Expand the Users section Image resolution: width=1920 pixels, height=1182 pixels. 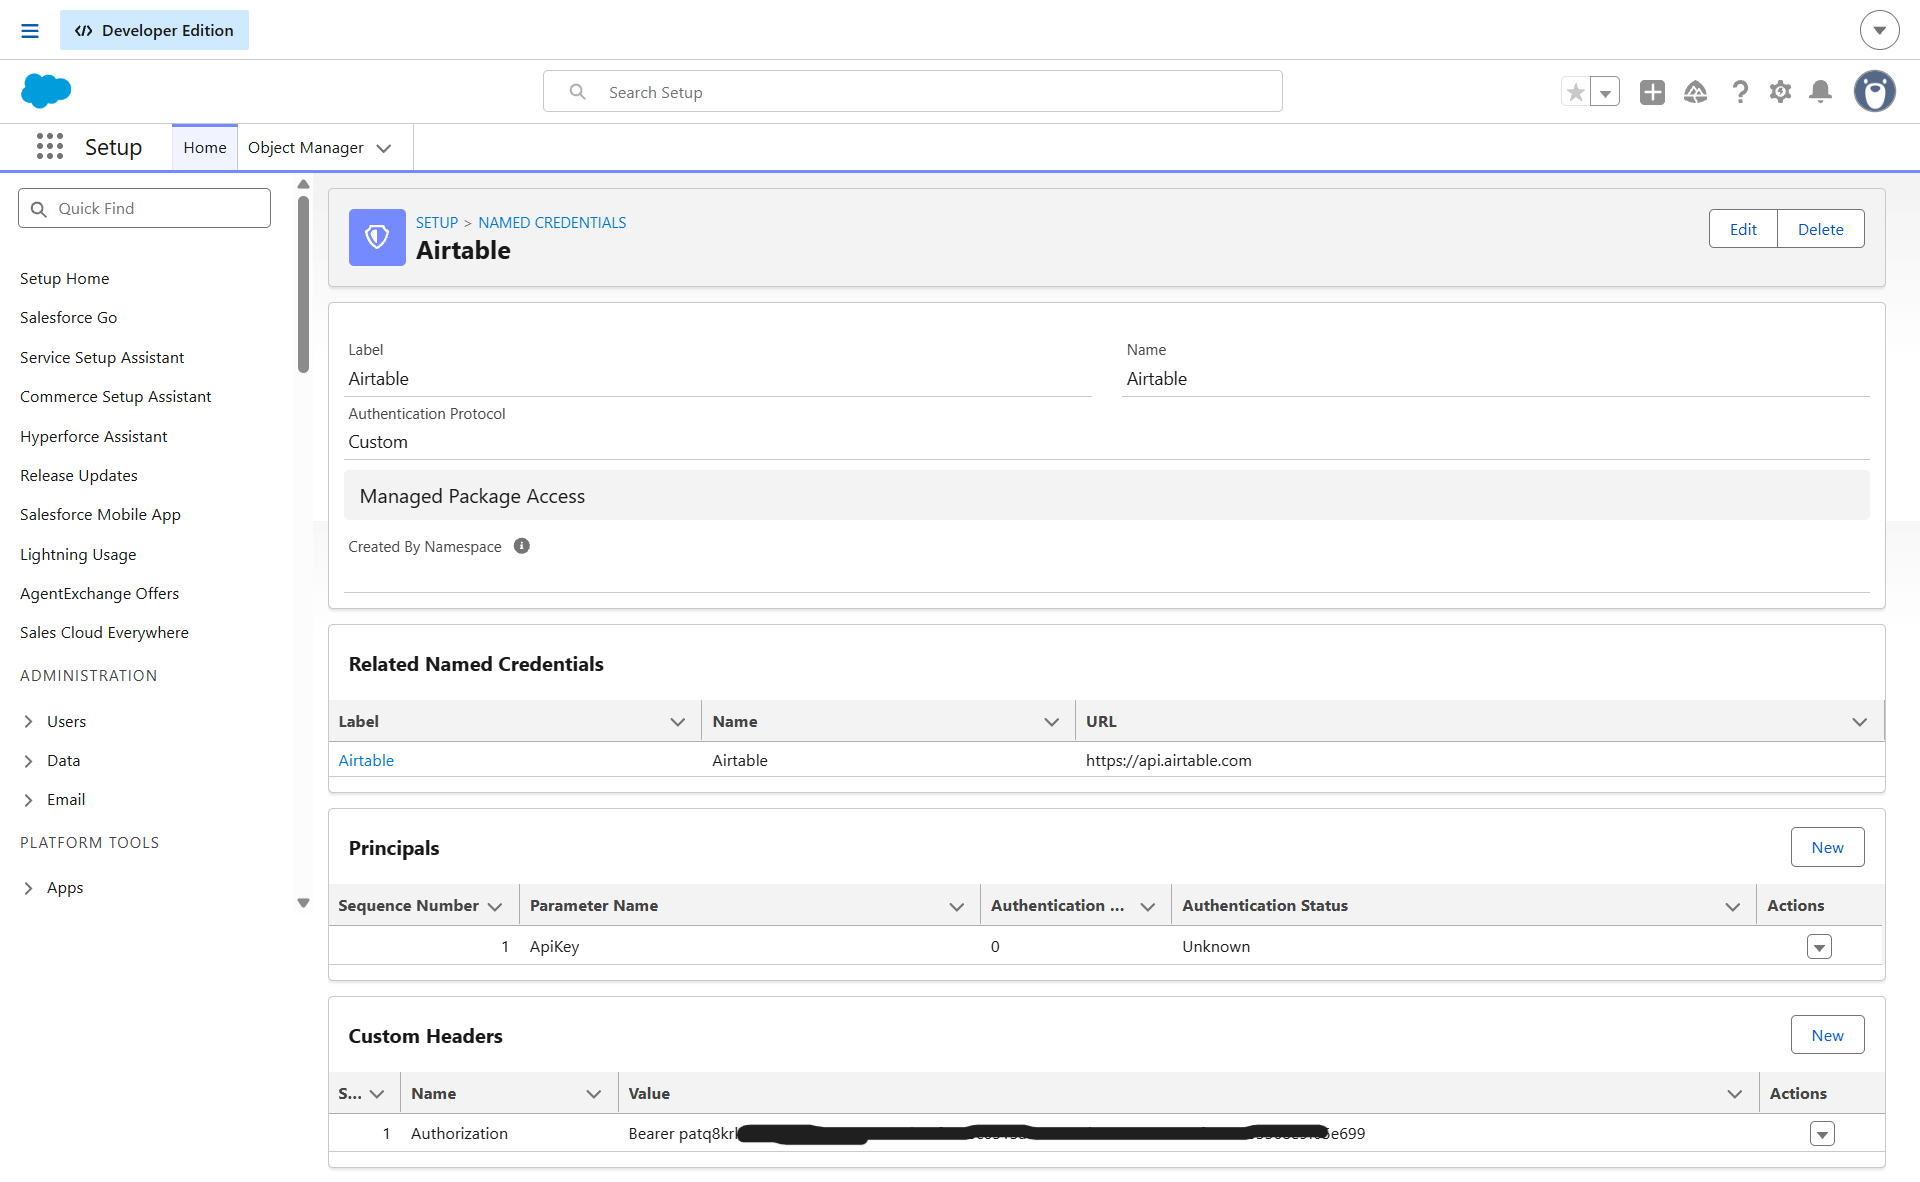[28, 721]
